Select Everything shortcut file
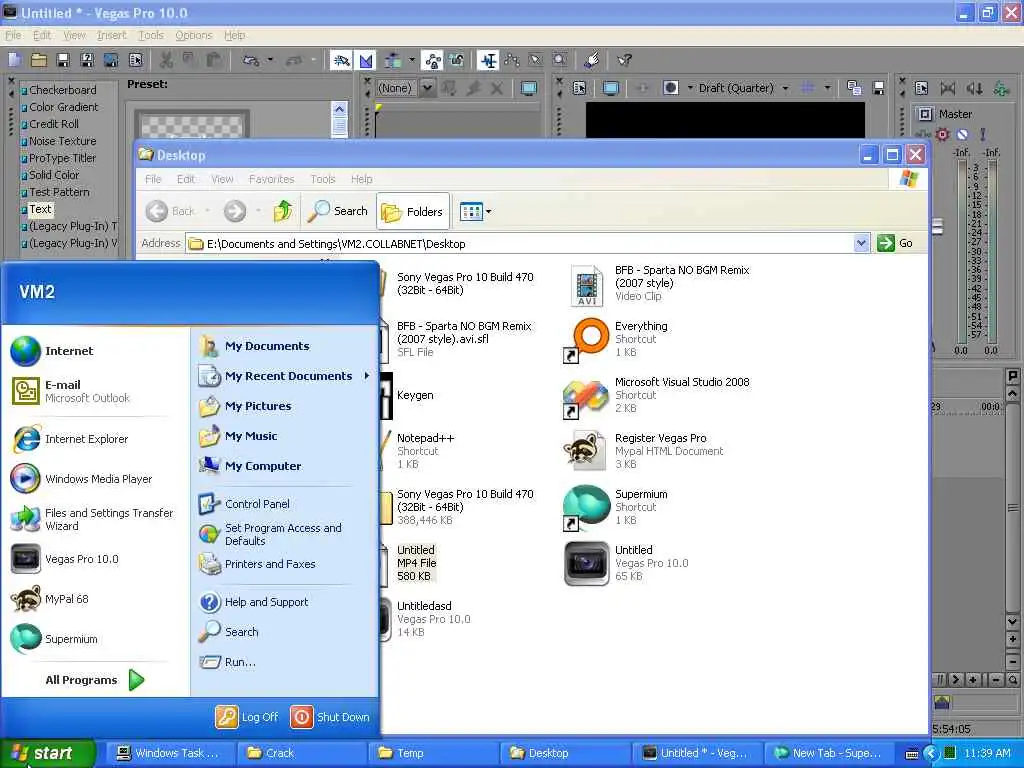This screenshot has height=768, width=1024. (x=615, y=339)
